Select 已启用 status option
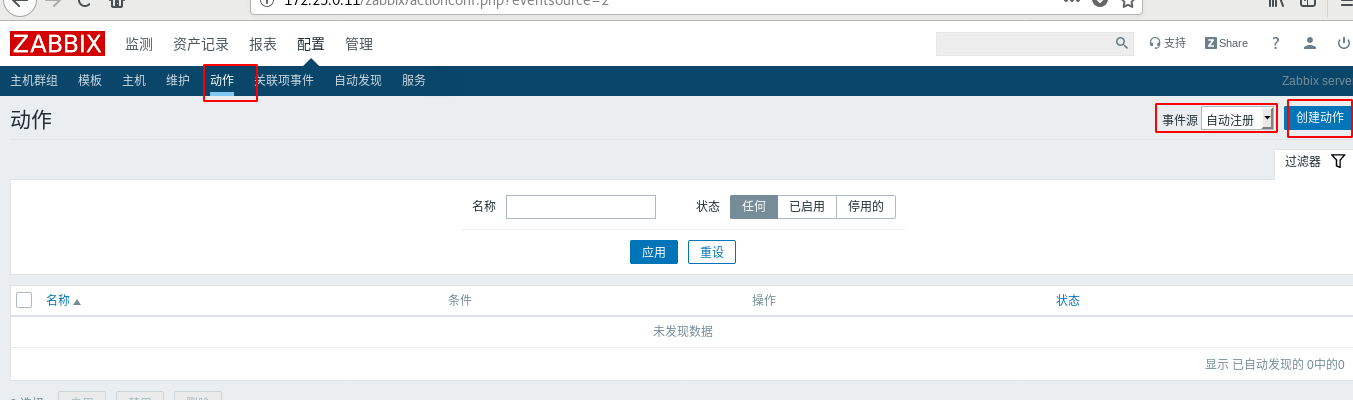Viewport: 1353px width, 400px height. (x=807, y=207)
